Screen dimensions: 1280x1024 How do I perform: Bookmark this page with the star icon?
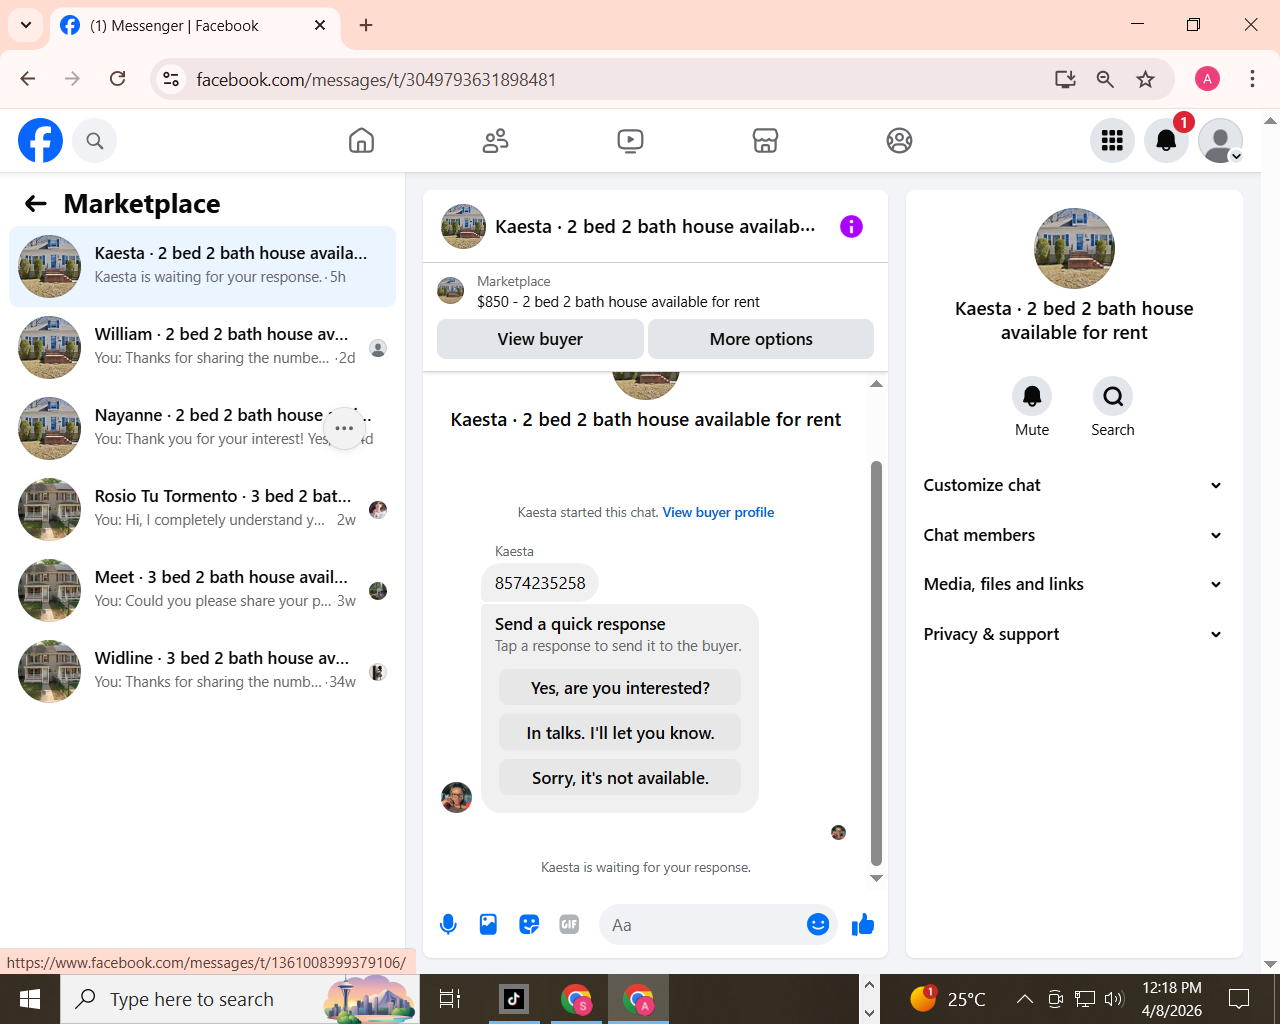click(x=1146, y=79)
